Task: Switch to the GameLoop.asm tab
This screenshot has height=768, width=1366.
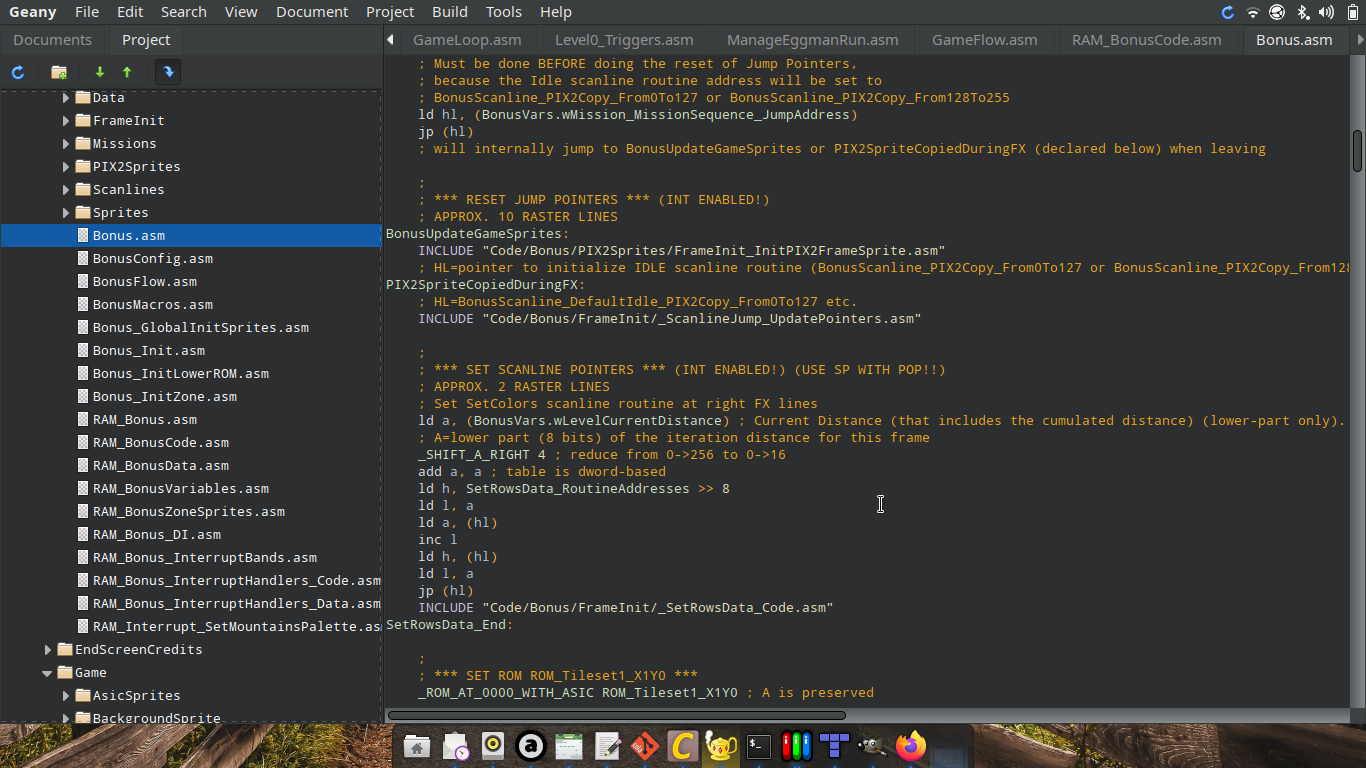Action: [x=467, y=40]
